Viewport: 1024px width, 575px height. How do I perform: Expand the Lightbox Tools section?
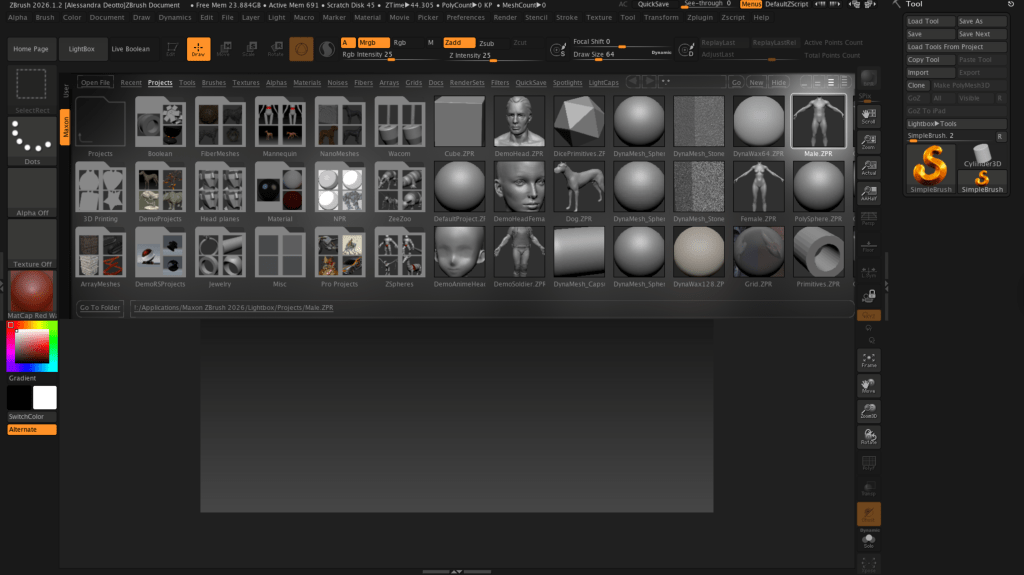955,123
